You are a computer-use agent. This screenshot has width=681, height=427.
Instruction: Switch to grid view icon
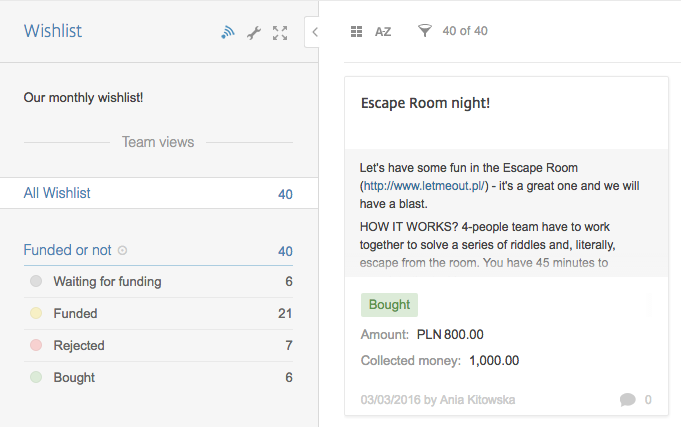coord(356,32)
